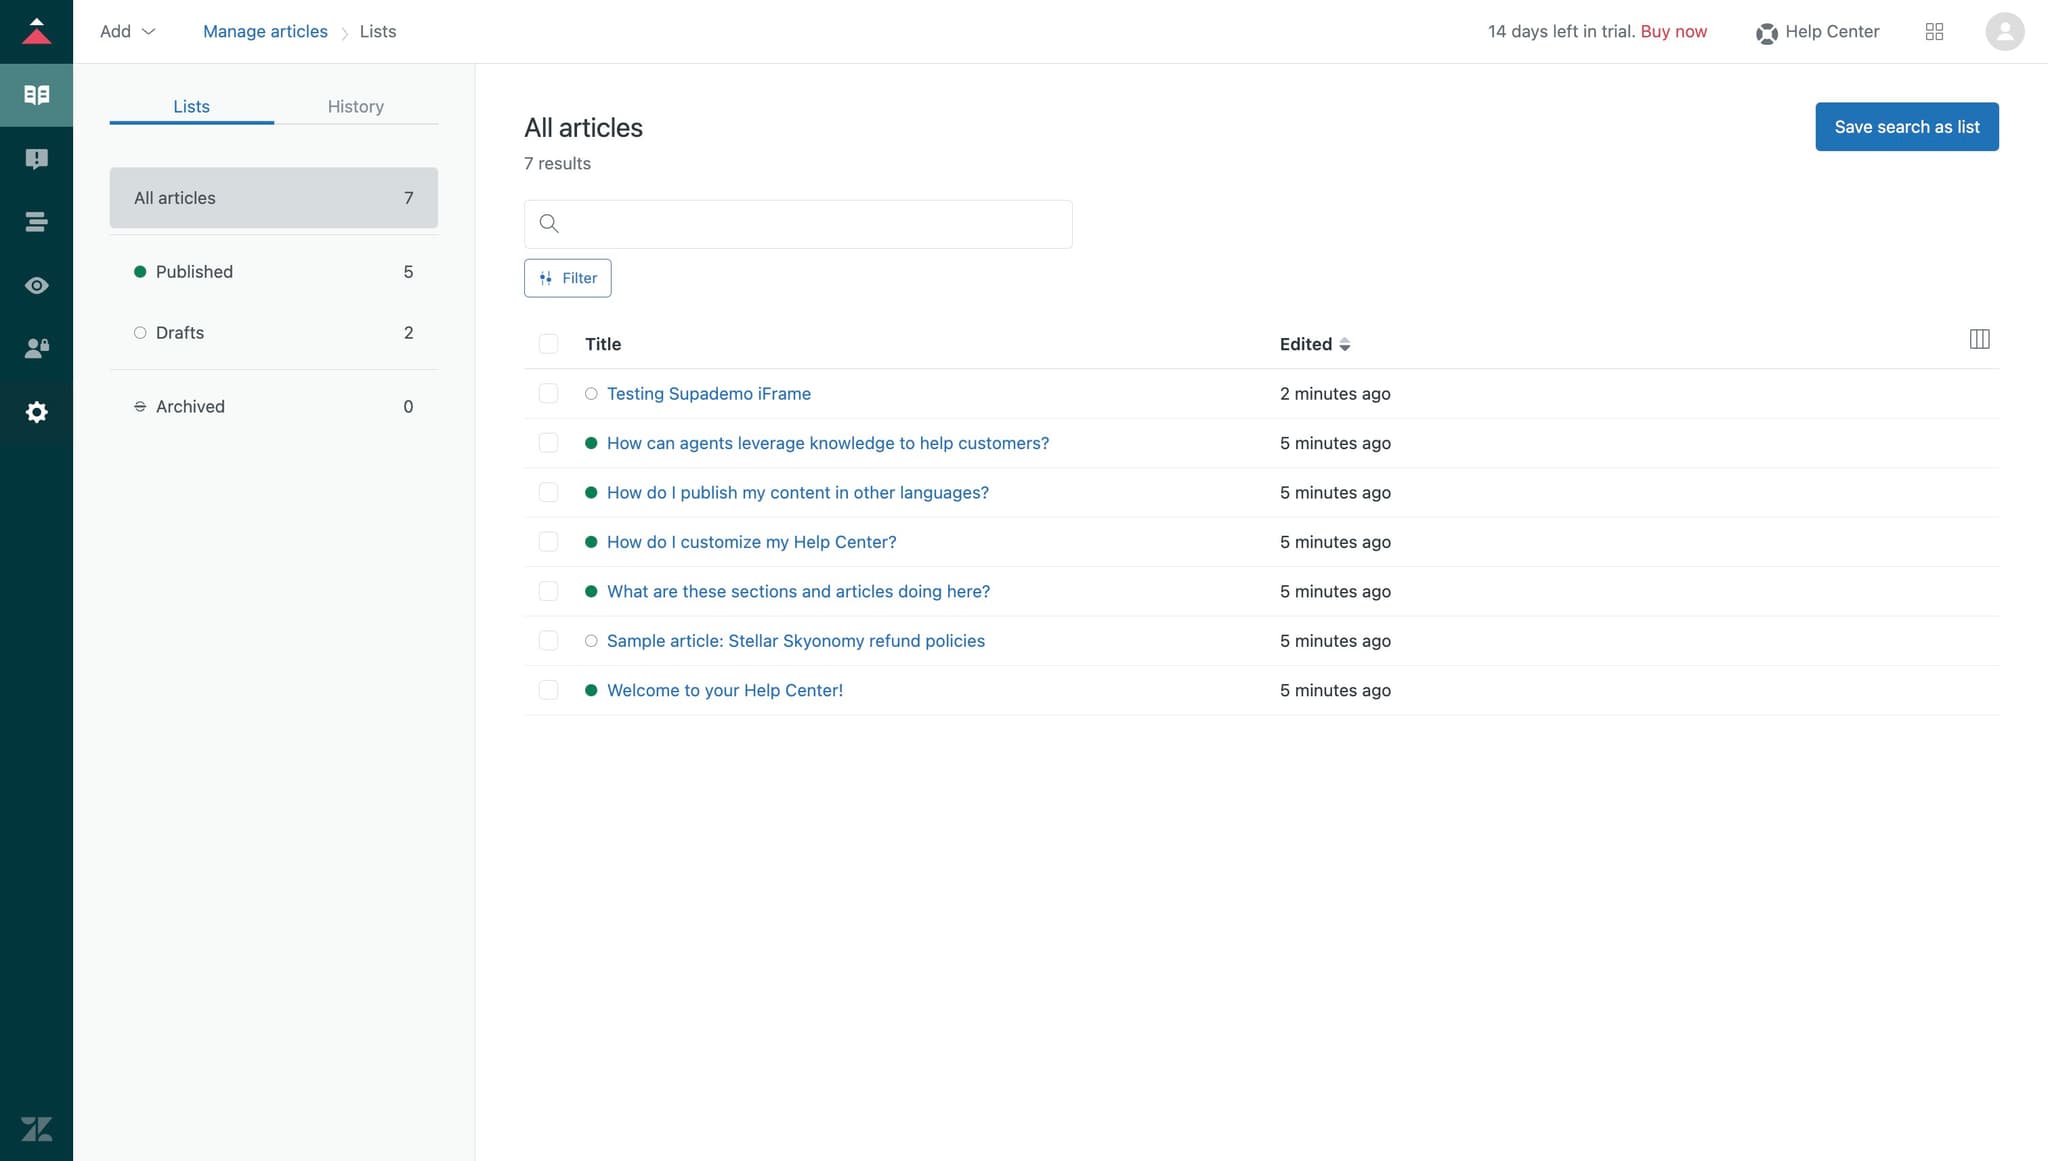Open the profile avatar menu
The image size is (2048, 1161).
(2004, 31)
